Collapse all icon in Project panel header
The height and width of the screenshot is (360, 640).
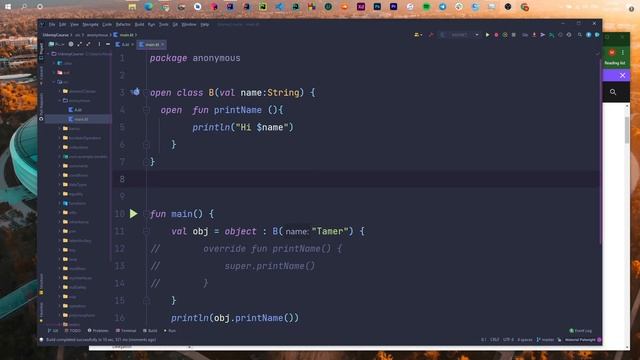coord(89,44)
